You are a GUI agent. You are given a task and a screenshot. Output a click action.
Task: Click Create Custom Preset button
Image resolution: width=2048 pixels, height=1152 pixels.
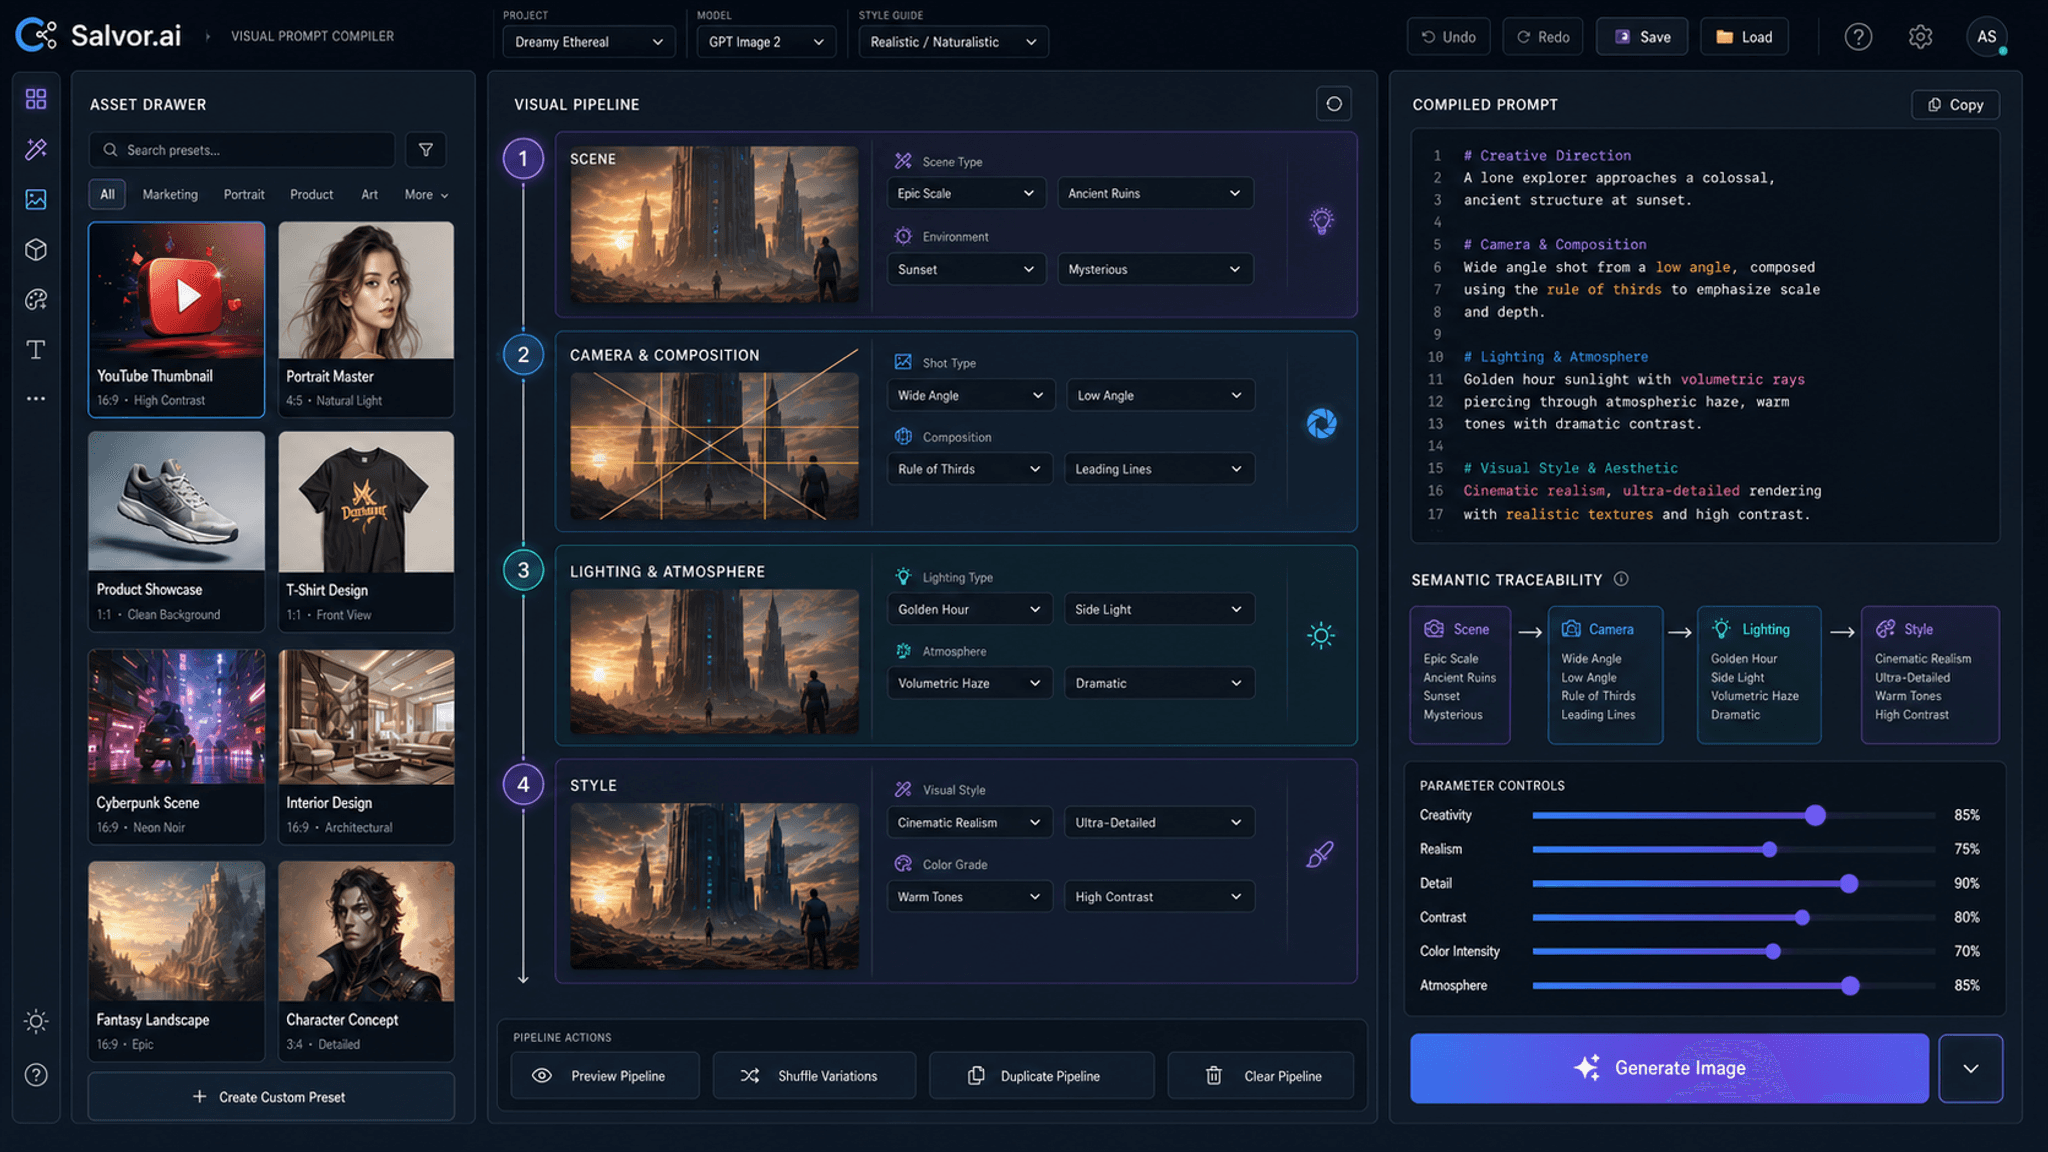271,1097
